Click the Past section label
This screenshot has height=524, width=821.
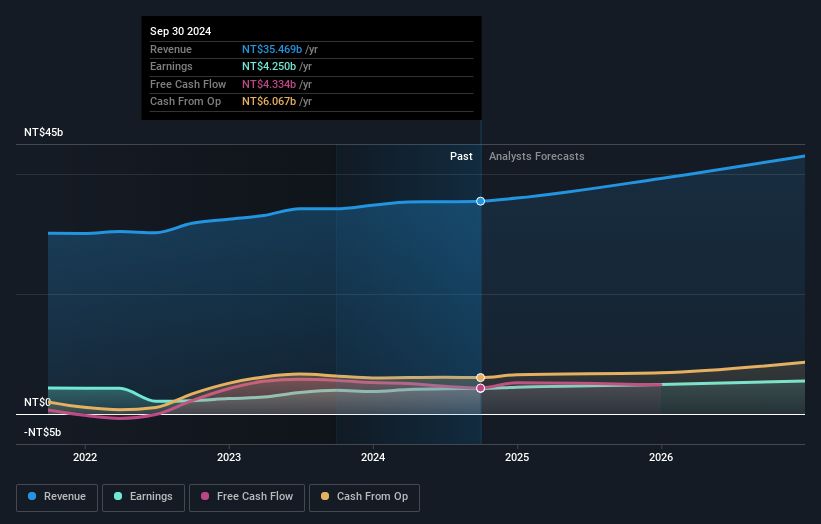[461, 156]
